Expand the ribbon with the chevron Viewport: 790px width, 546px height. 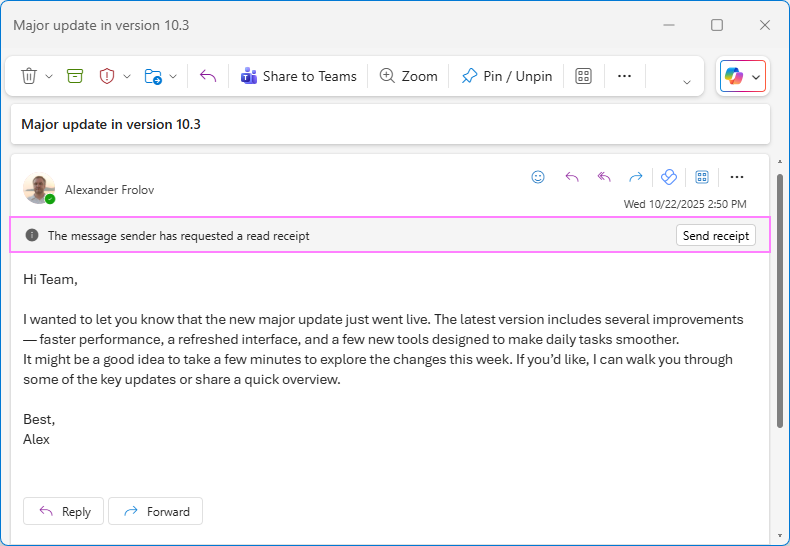(x=687, y=82)
